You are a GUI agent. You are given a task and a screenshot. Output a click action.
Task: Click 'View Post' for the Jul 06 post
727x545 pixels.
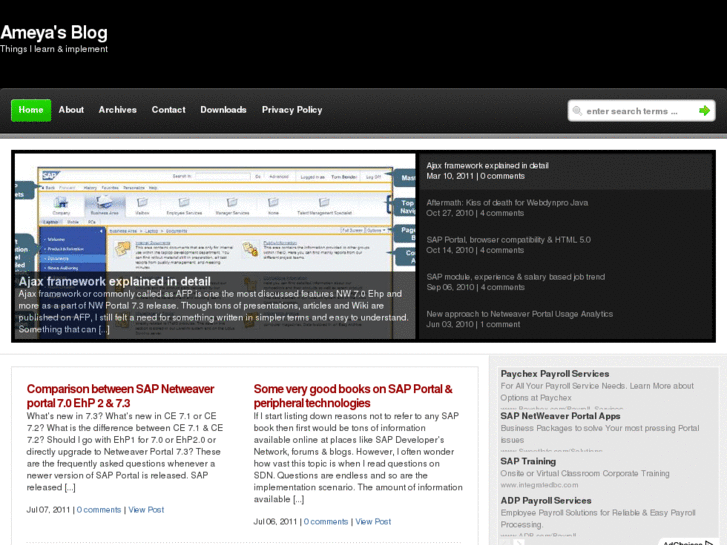coord(373,522)
